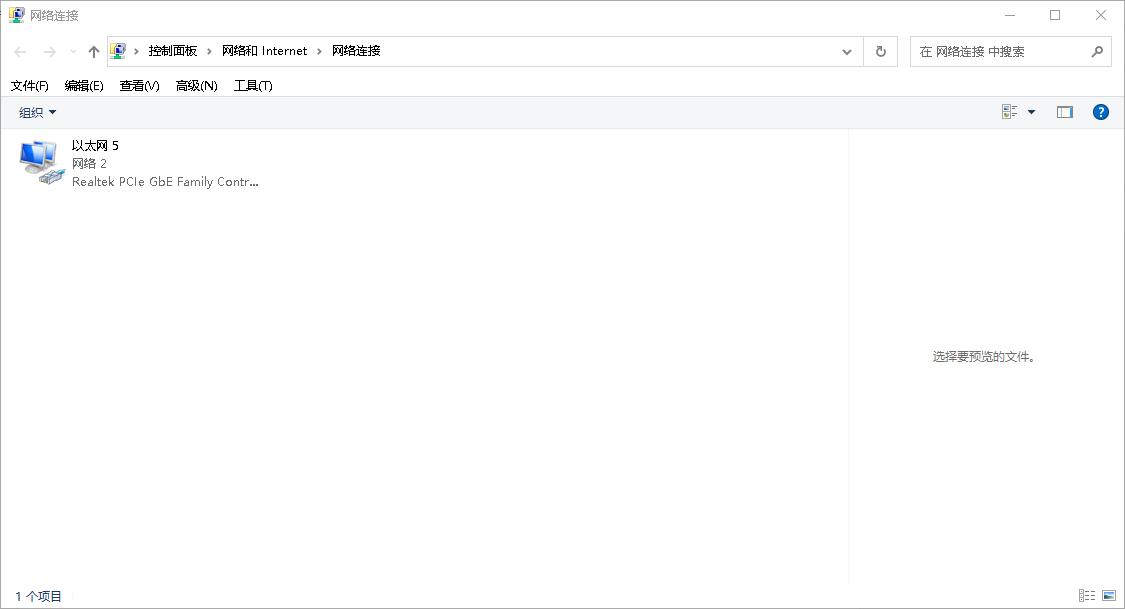The height and width of the screenshot is (609, 1125).
Task: Navigate back using the back arrow
Action: [x=20, y=51]
